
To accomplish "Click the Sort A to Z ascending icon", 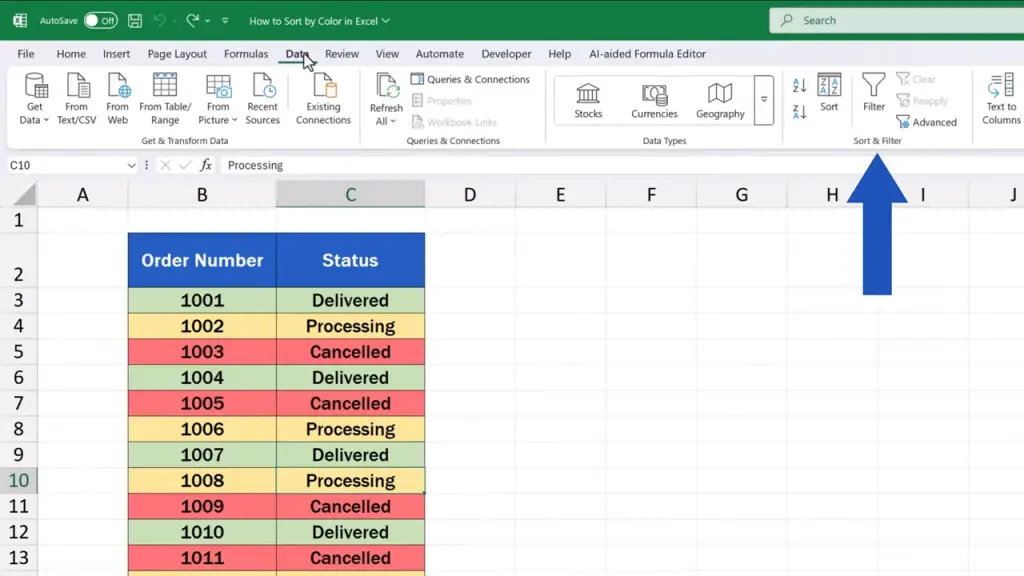I will 799,86.
